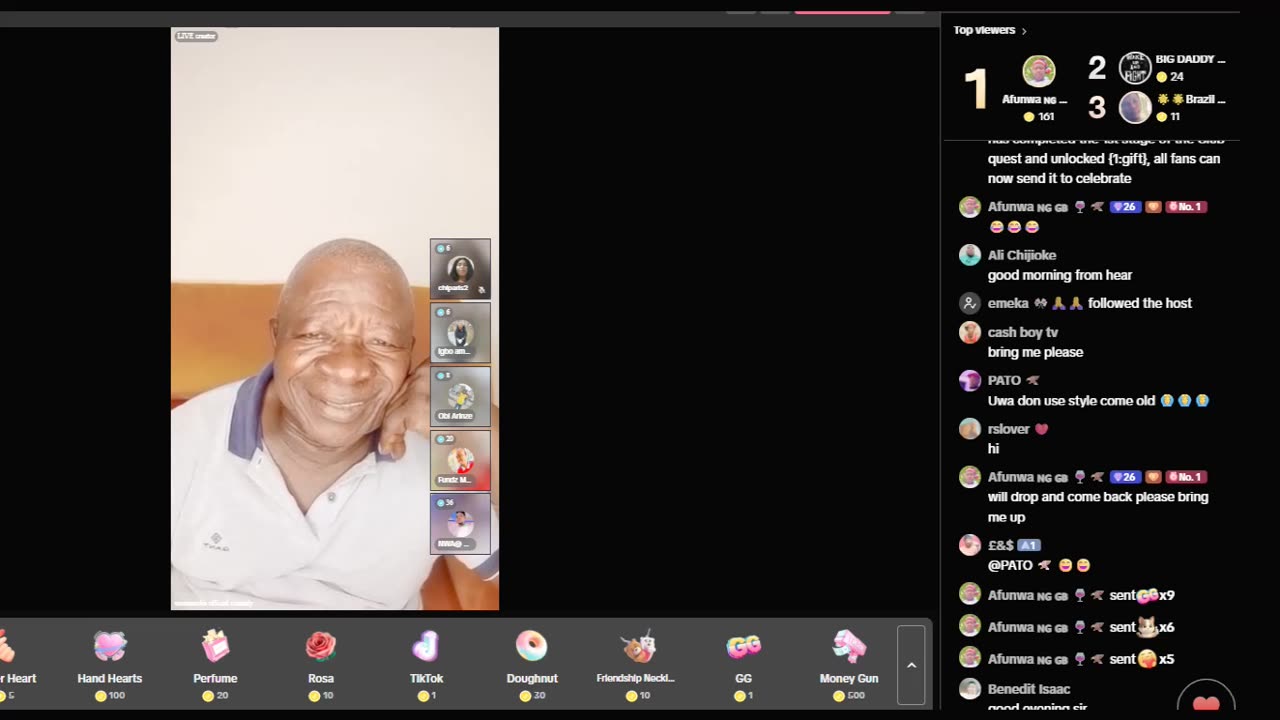Send the Perfume gift
Image resolution: width=1280 pixels, height=720 pixels.
[x=215, y=663]
